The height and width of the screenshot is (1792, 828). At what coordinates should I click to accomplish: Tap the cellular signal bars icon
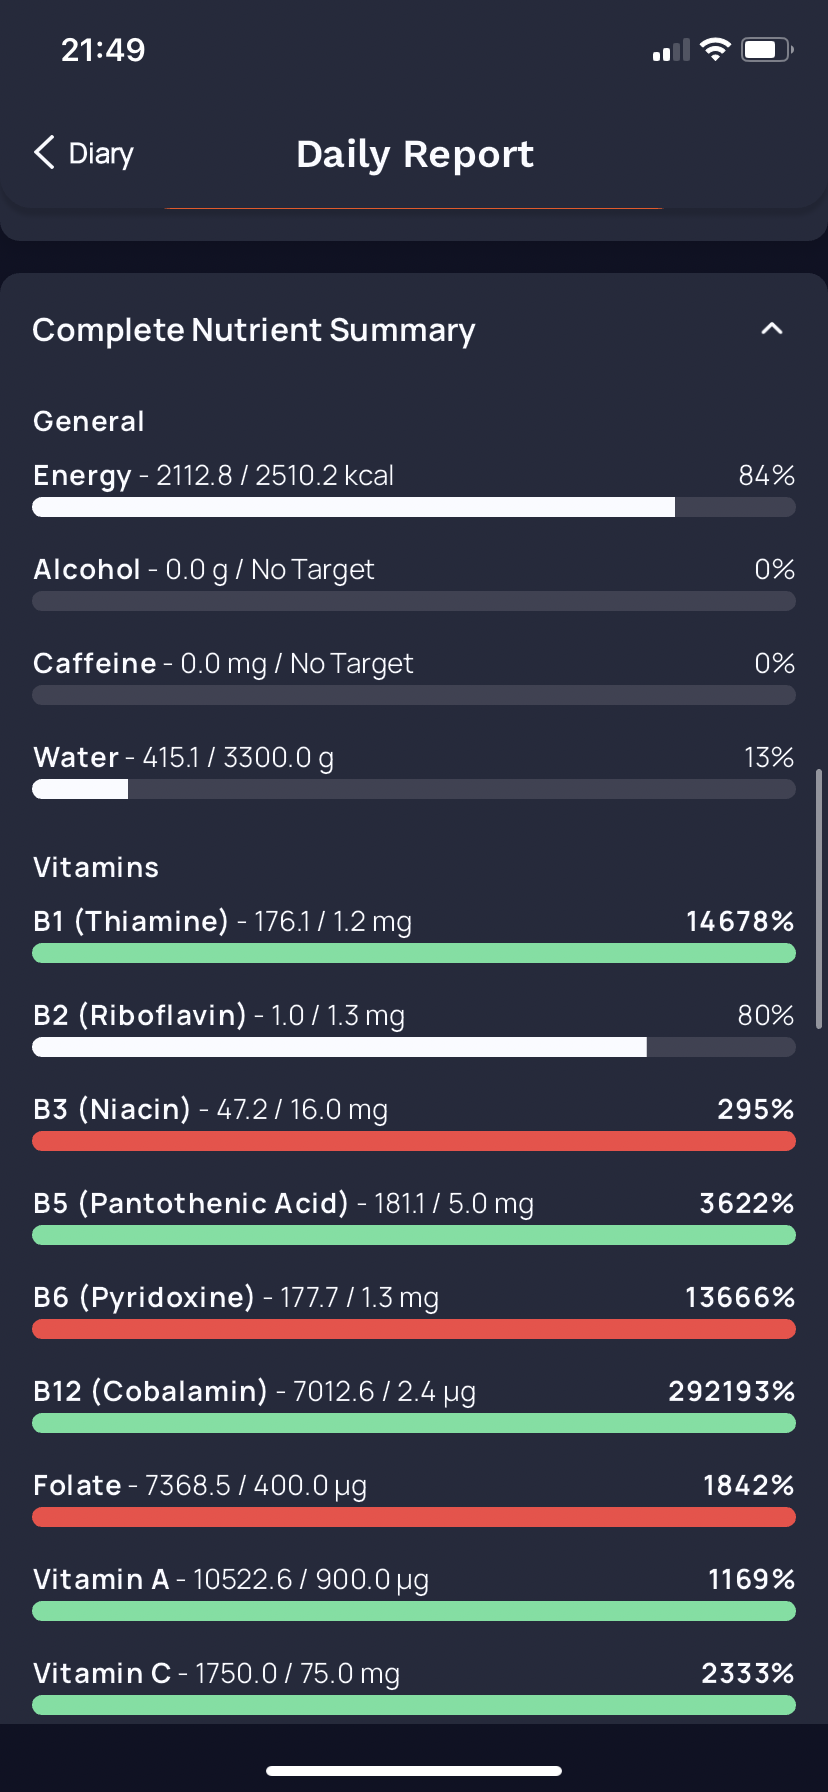click(671, 50)
